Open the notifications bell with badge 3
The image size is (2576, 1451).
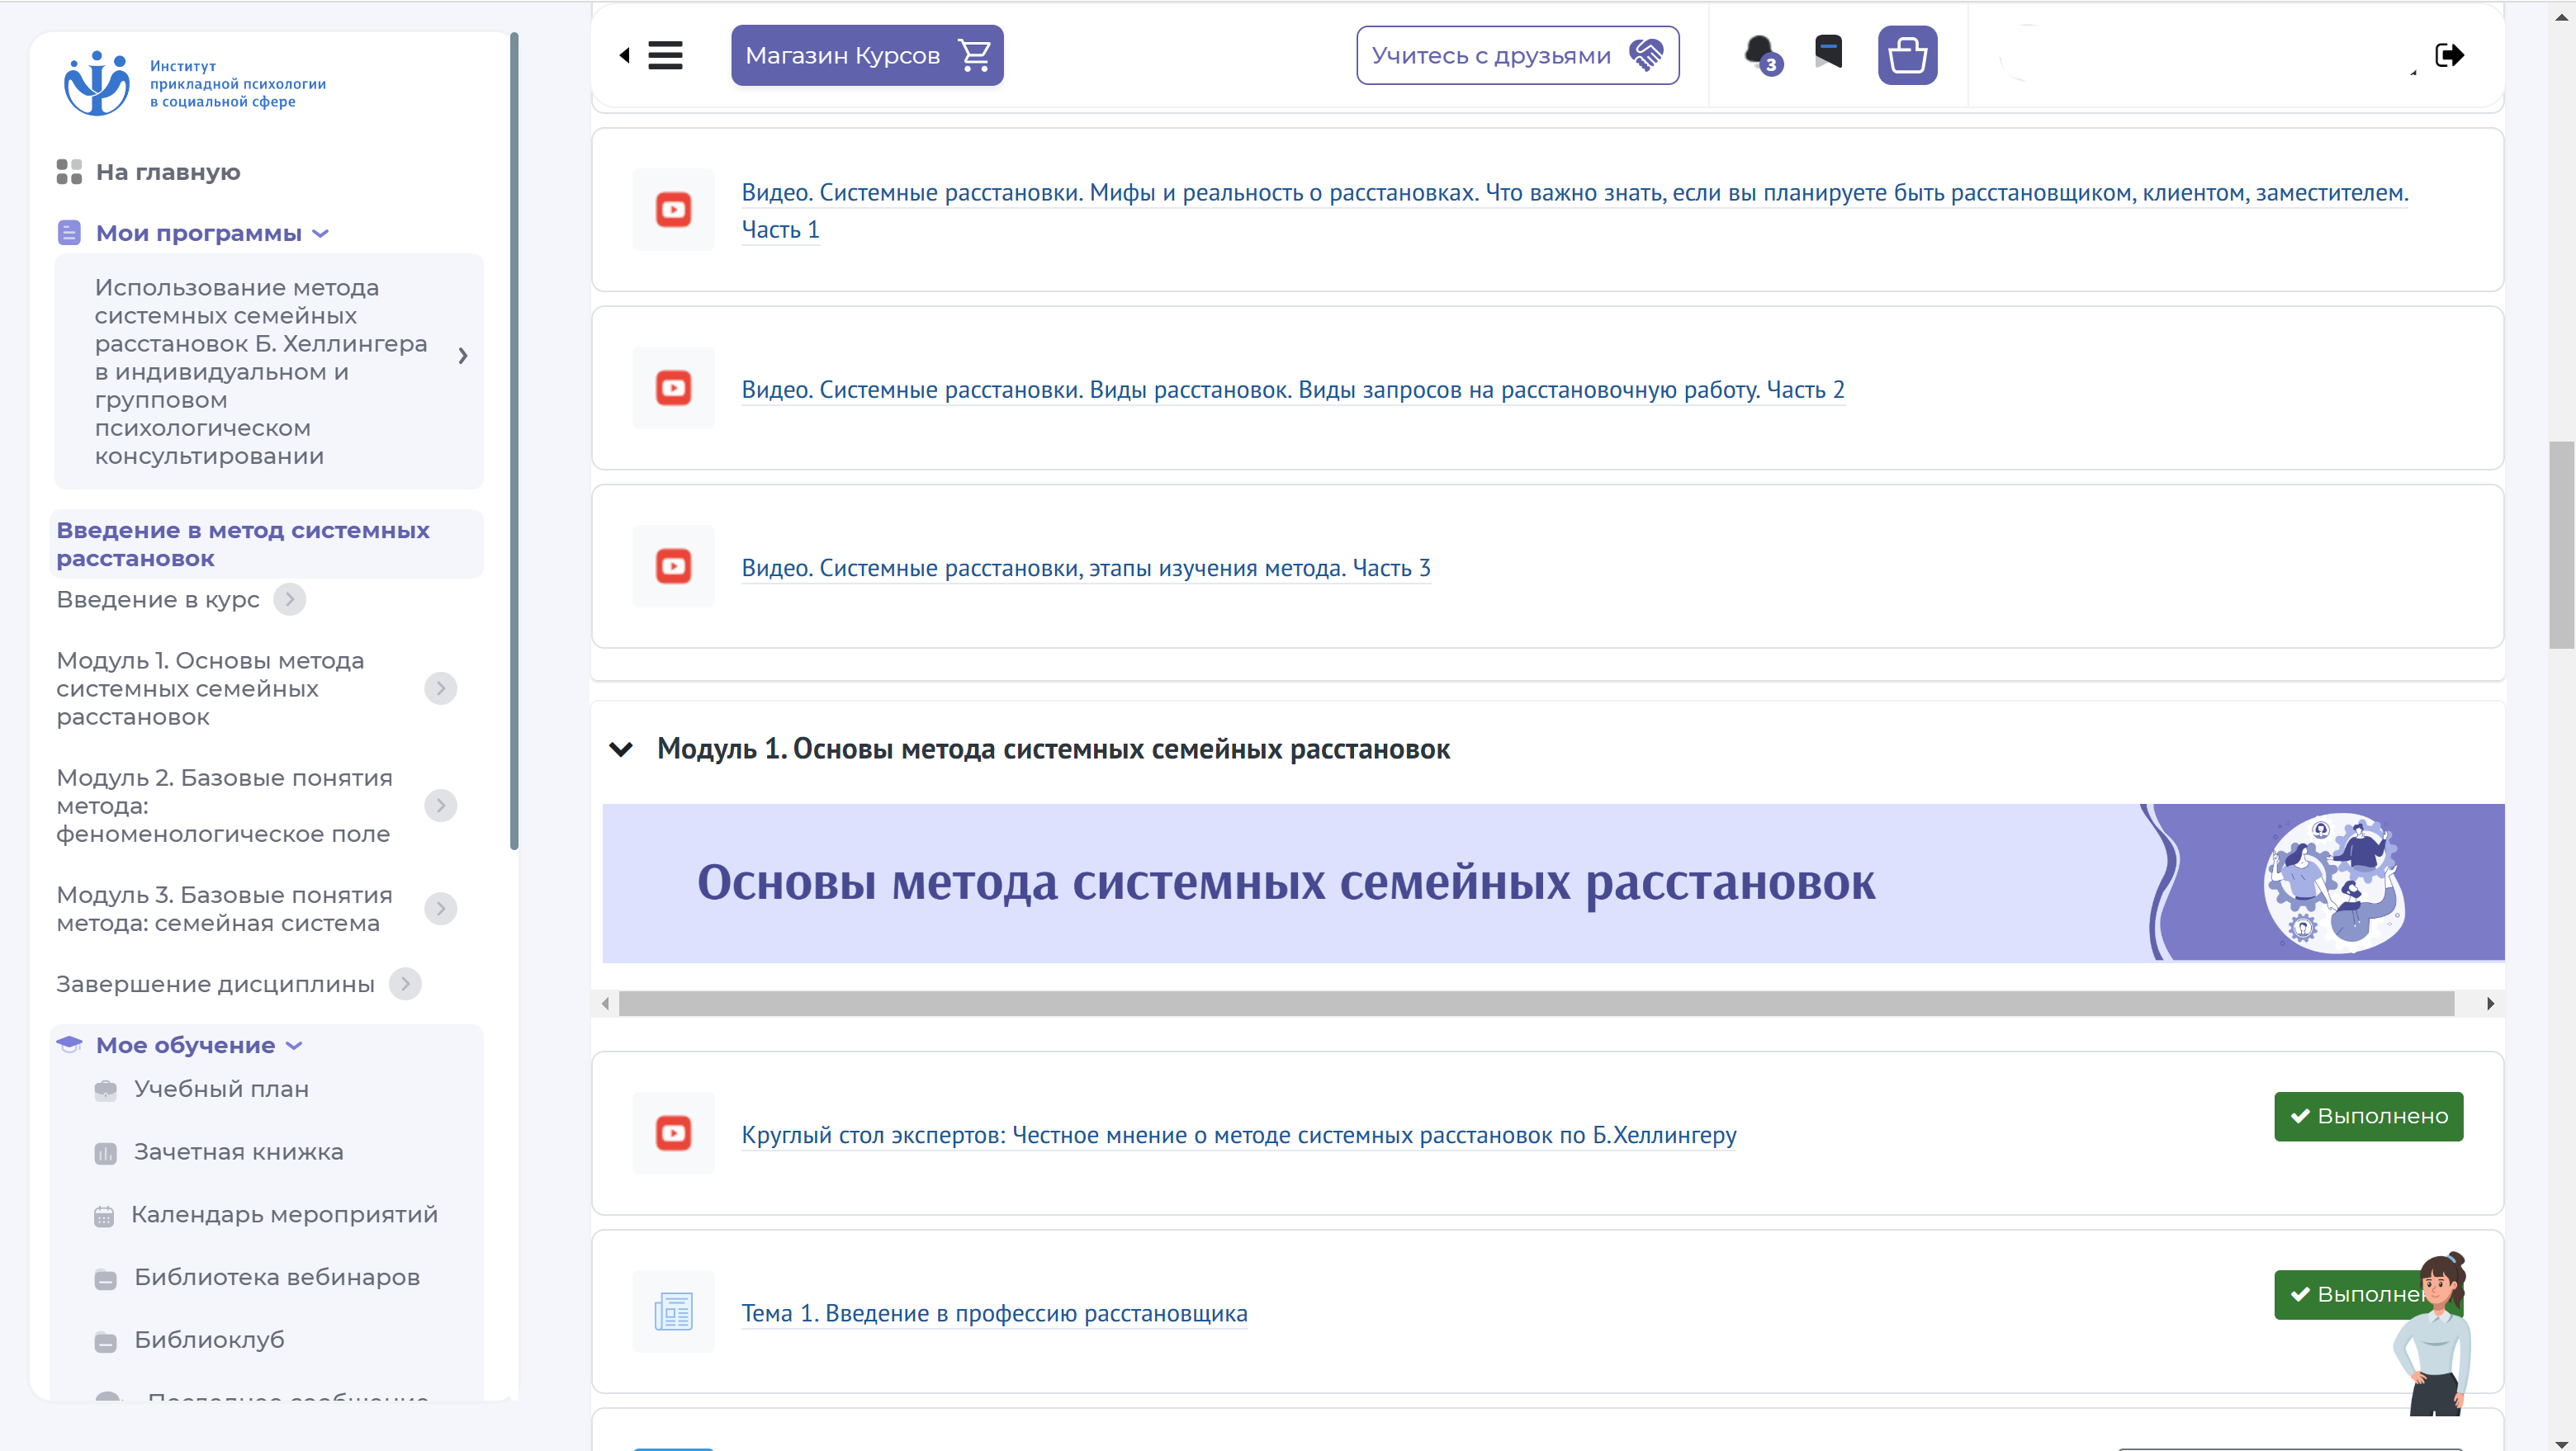click(x=1761, y=54)
